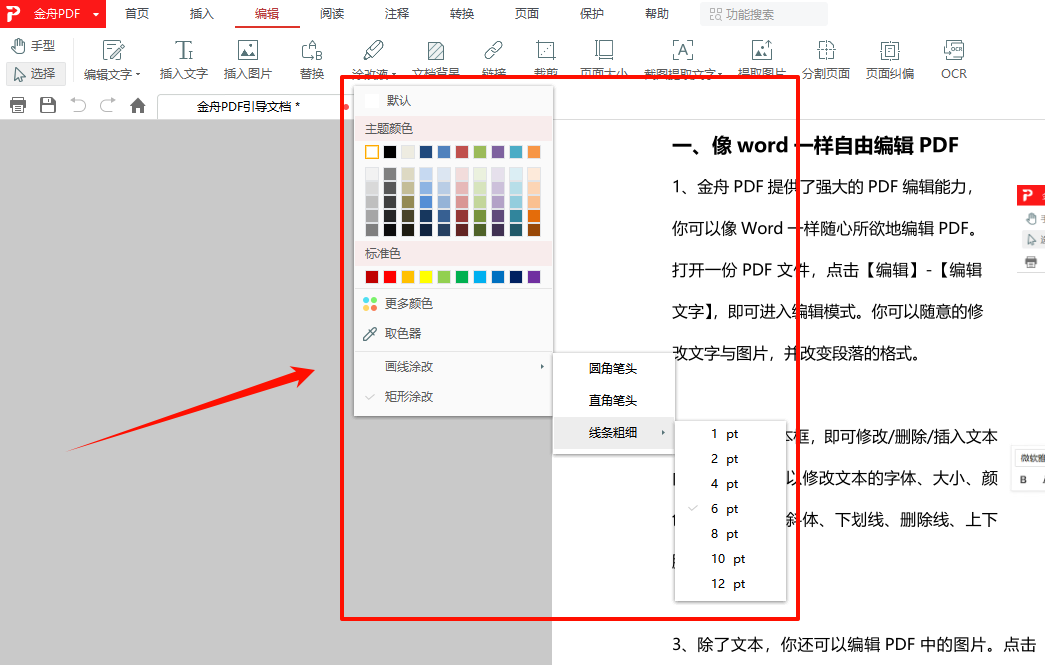Open the 页面纠偏 (Page Deskew) tool
1045x665 pixels.
pos(888,60)
